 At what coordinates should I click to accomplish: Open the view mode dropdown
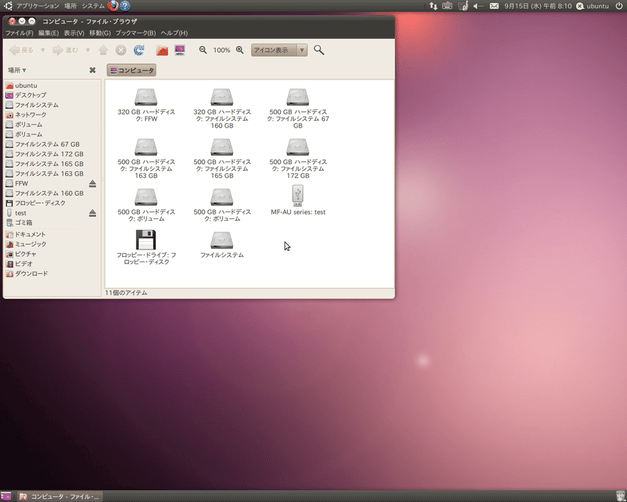(x=279, y=50)
